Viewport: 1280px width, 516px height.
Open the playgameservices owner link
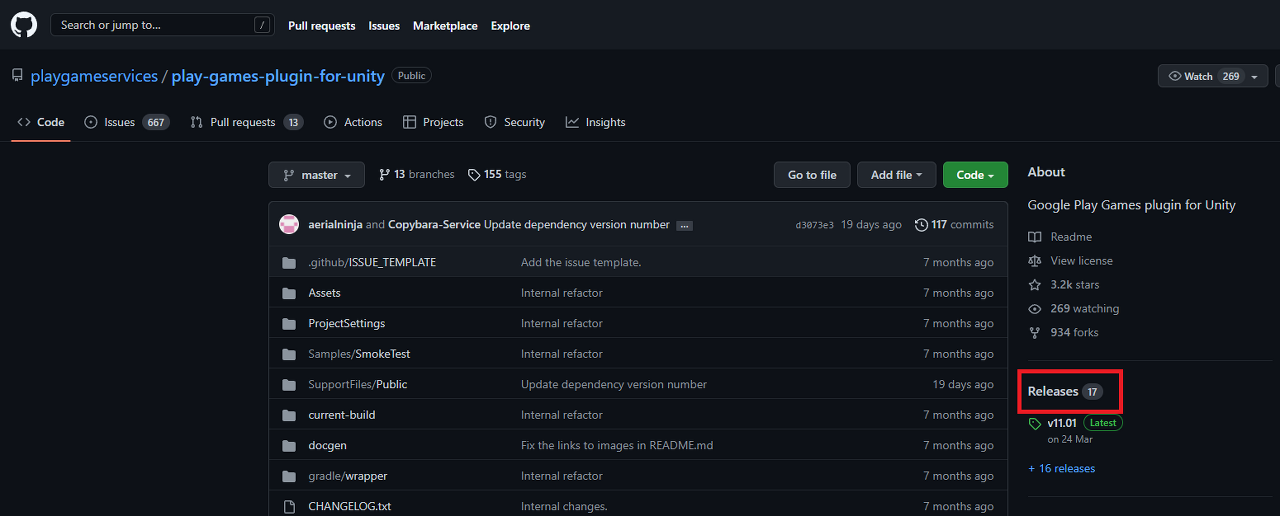(x=94, y=76)
